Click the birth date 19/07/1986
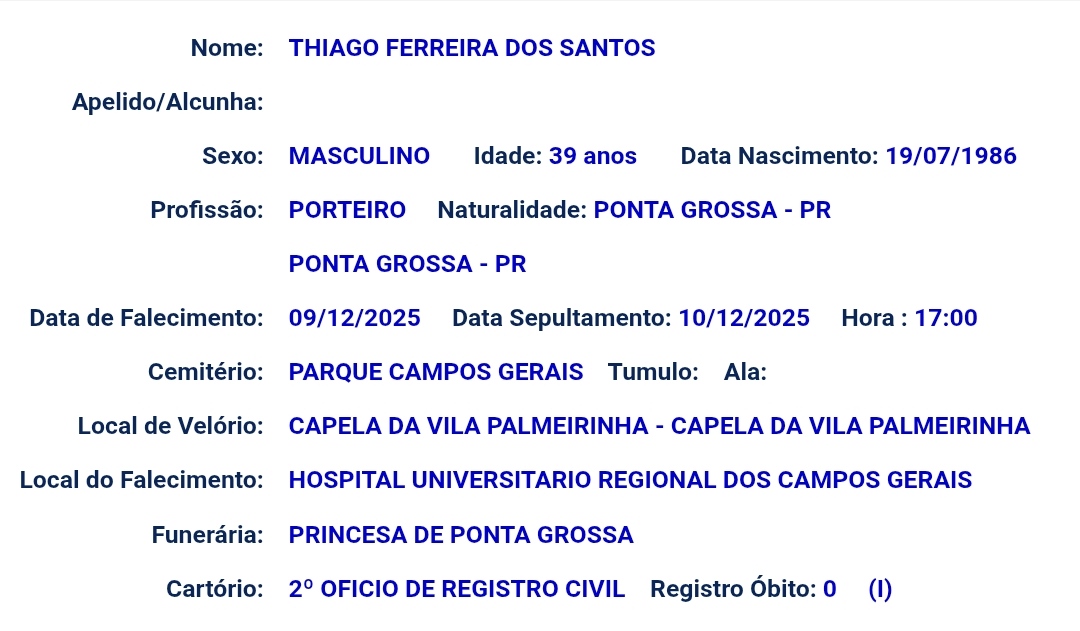 click(950, 156)
